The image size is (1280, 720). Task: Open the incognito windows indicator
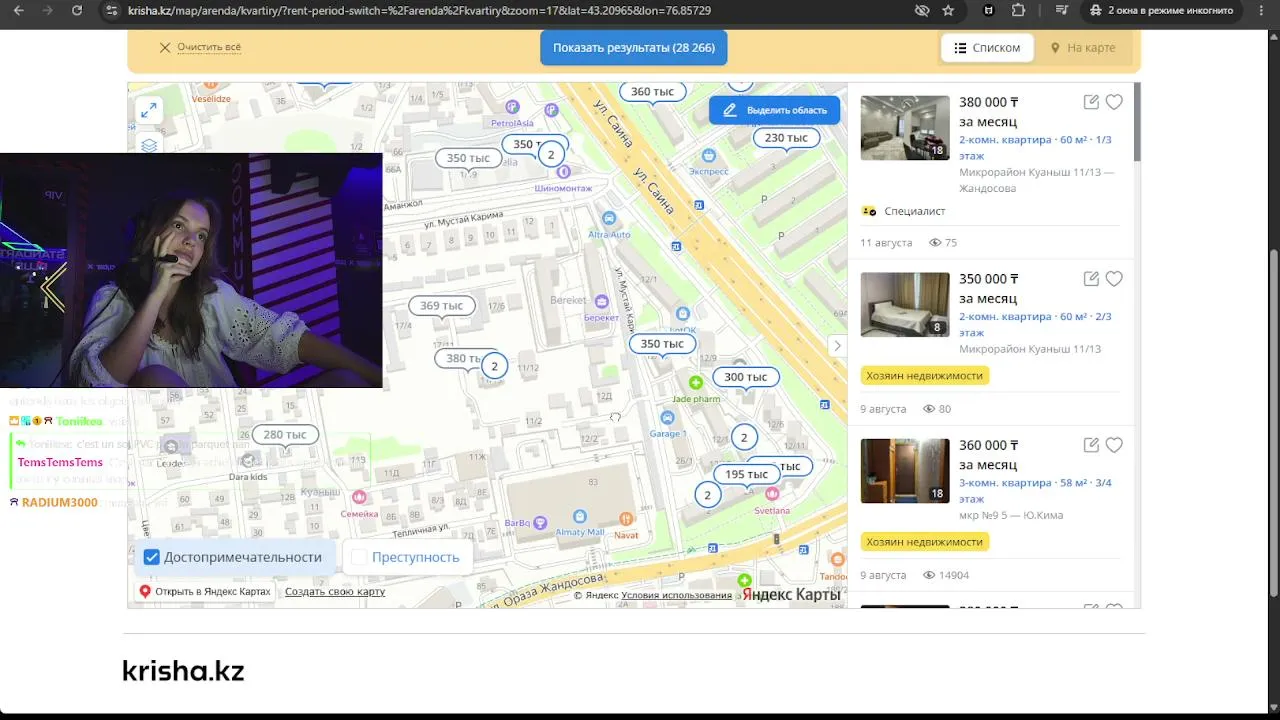tap(1162, 10)
